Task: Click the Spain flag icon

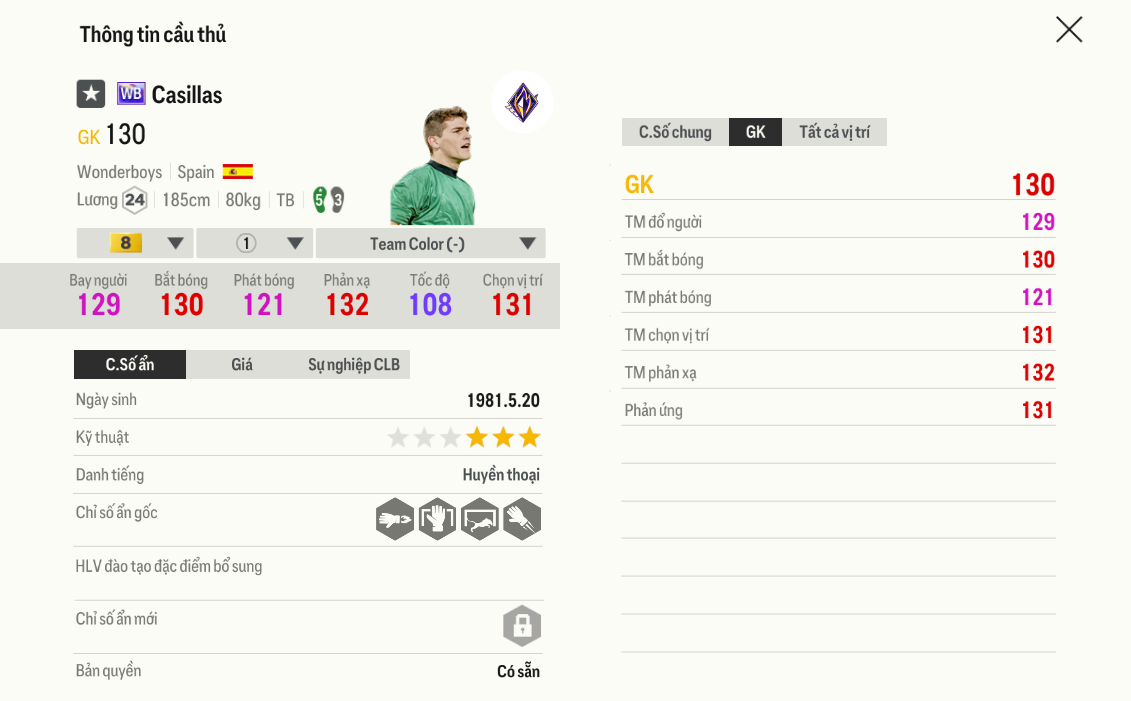Action: coord(238,171)
